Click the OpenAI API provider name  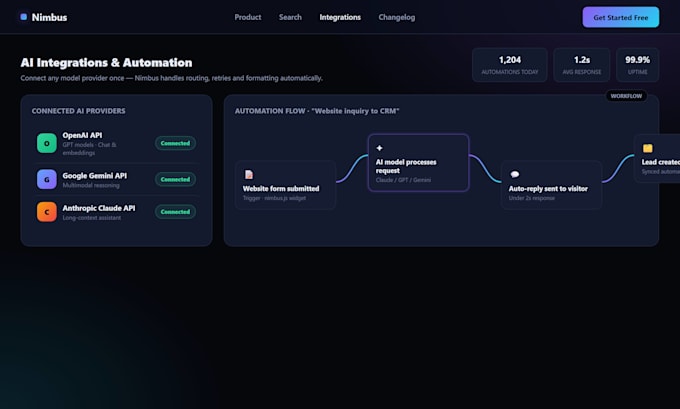click(82, 135)
